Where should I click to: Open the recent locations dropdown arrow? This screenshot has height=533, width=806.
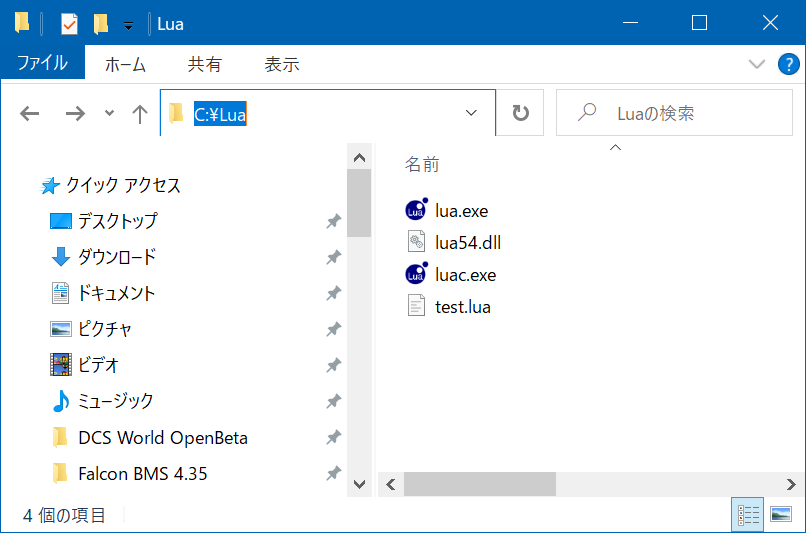click(x=109, y=113)
